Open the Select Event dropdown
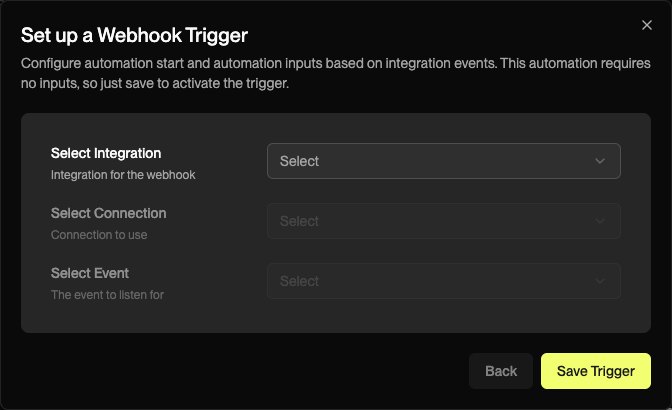This screenshot has width=672, height=410. 443,281
